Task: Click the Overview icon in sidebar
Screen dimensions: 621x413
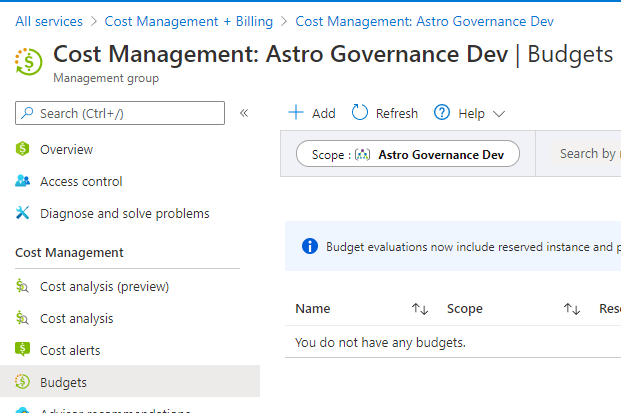Action: click(x=23, y=150)
